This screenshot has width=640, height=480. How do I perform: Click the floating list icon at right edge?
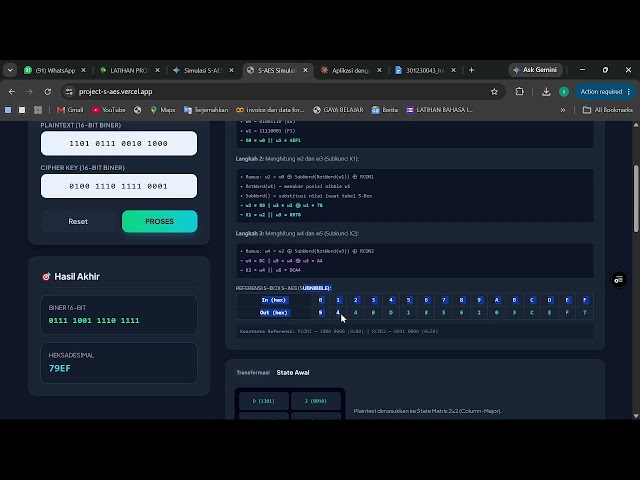619,279
